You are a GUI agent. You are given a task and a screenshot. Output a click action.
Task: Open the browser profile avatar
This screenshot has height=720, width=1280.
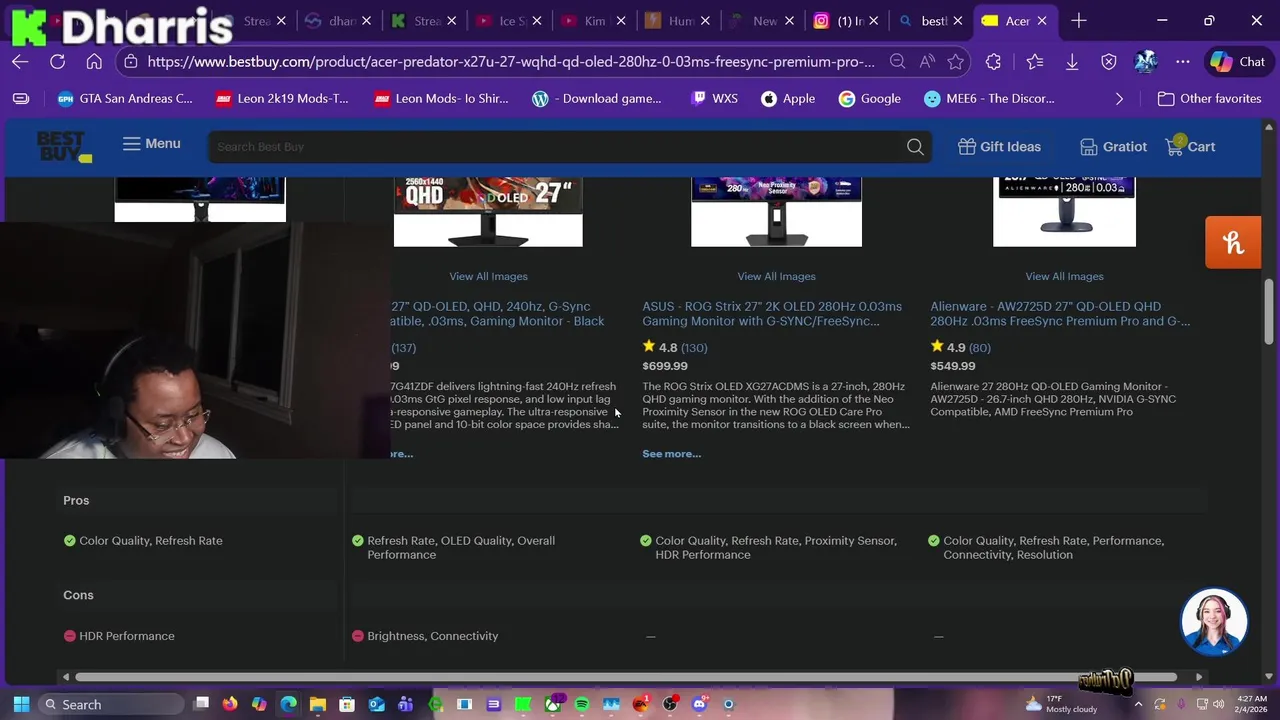tap(1146, 62)
